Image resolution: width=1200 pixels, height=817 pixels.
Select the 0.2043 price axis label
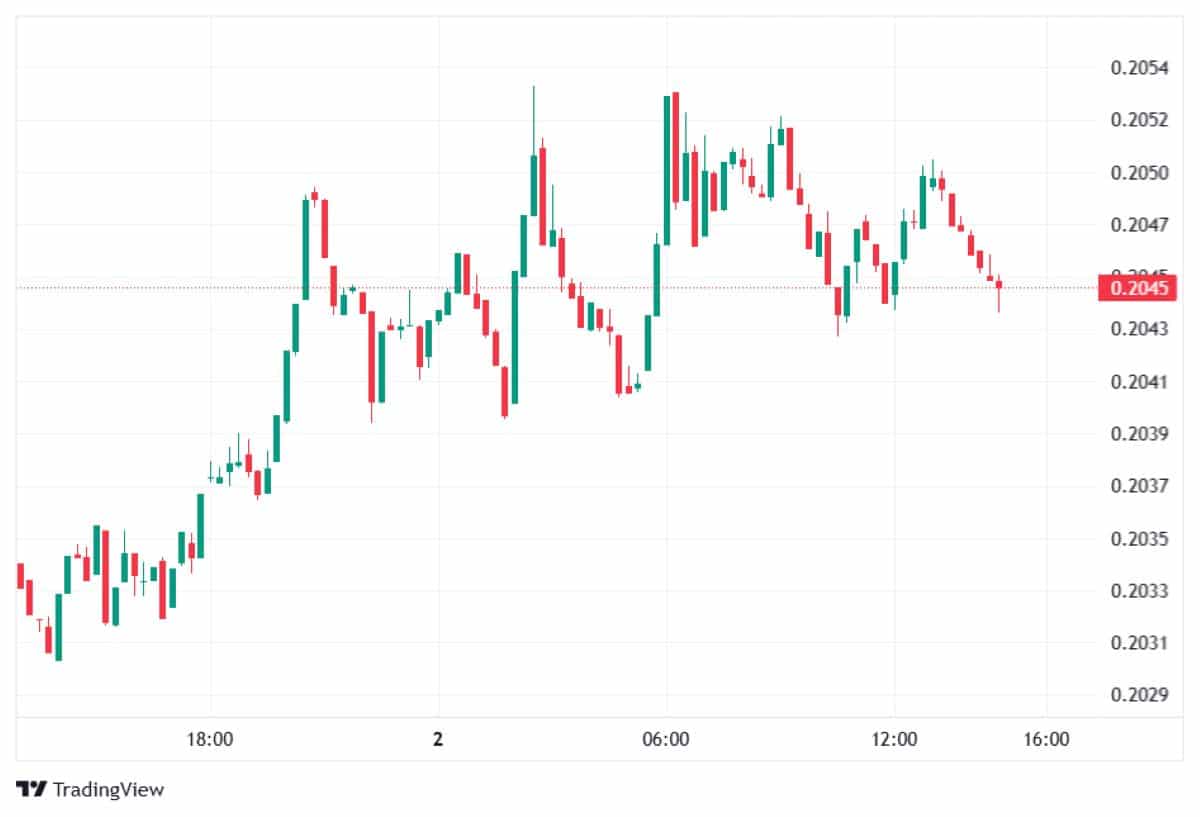[x=1139, y=329]
